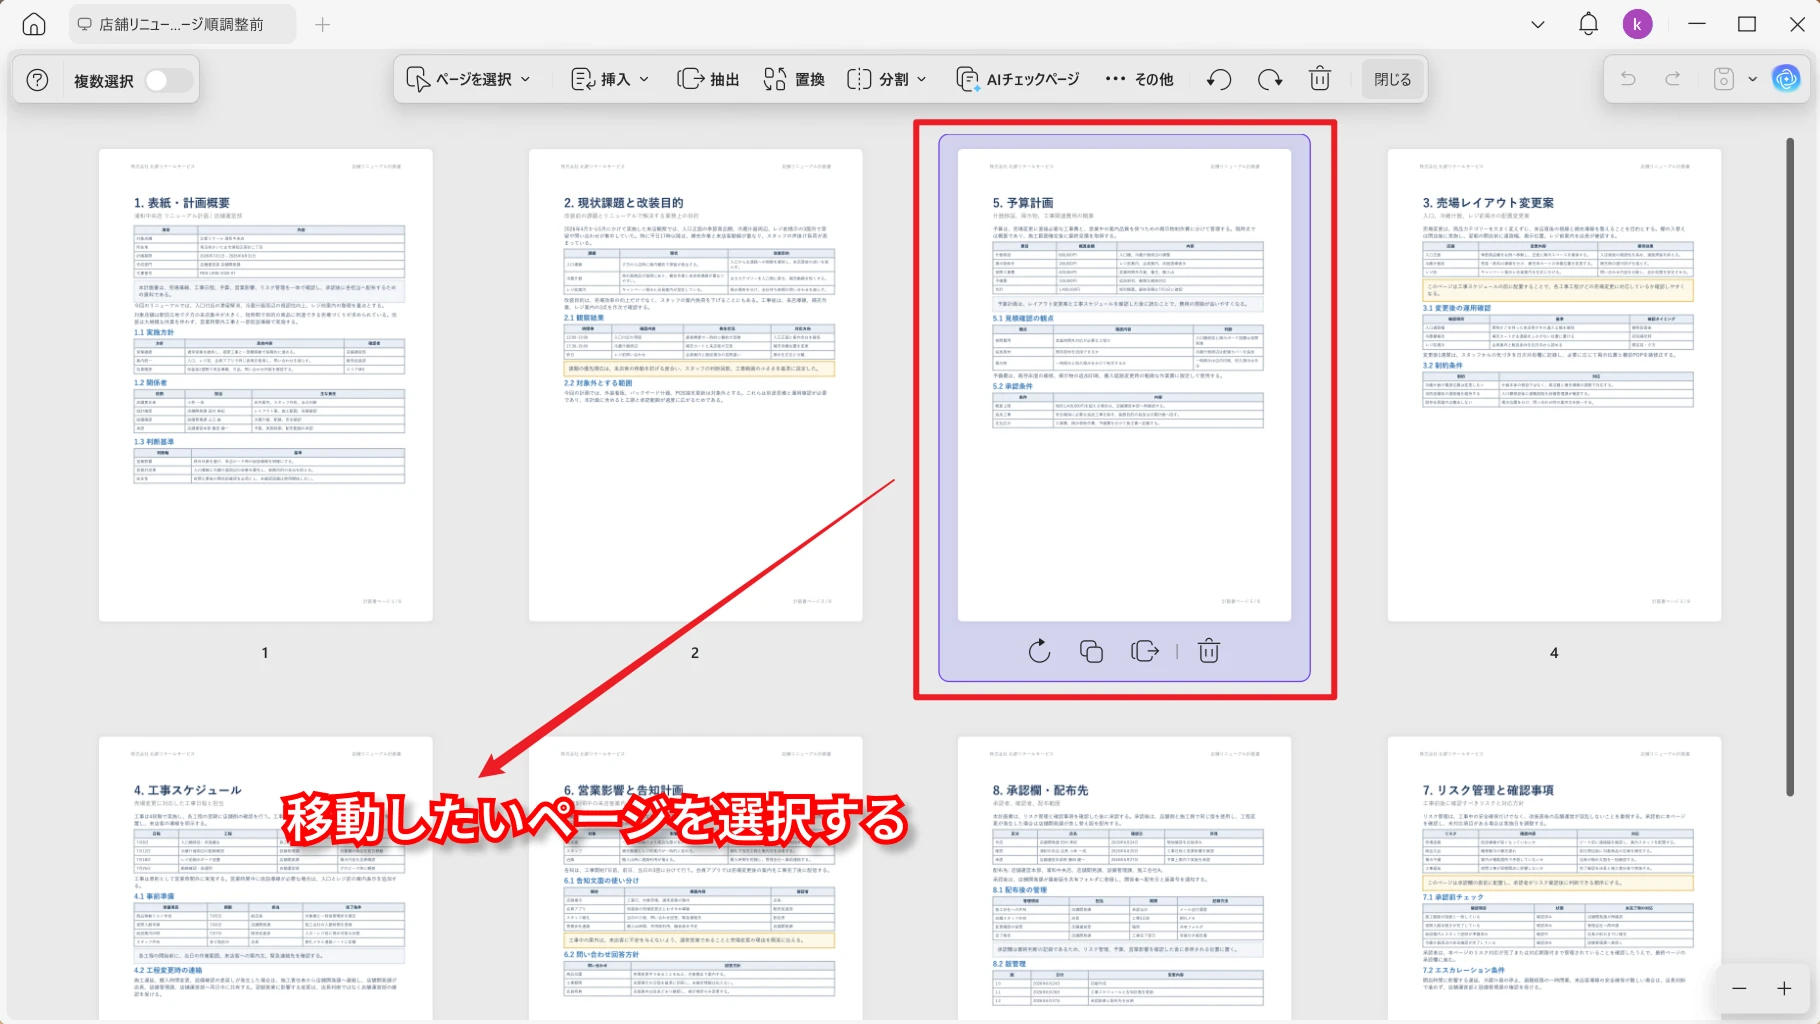Delete the selected 予算計画 page
The height and width of the screenshot is (1024, 1820).
(x=1208, y=651)
